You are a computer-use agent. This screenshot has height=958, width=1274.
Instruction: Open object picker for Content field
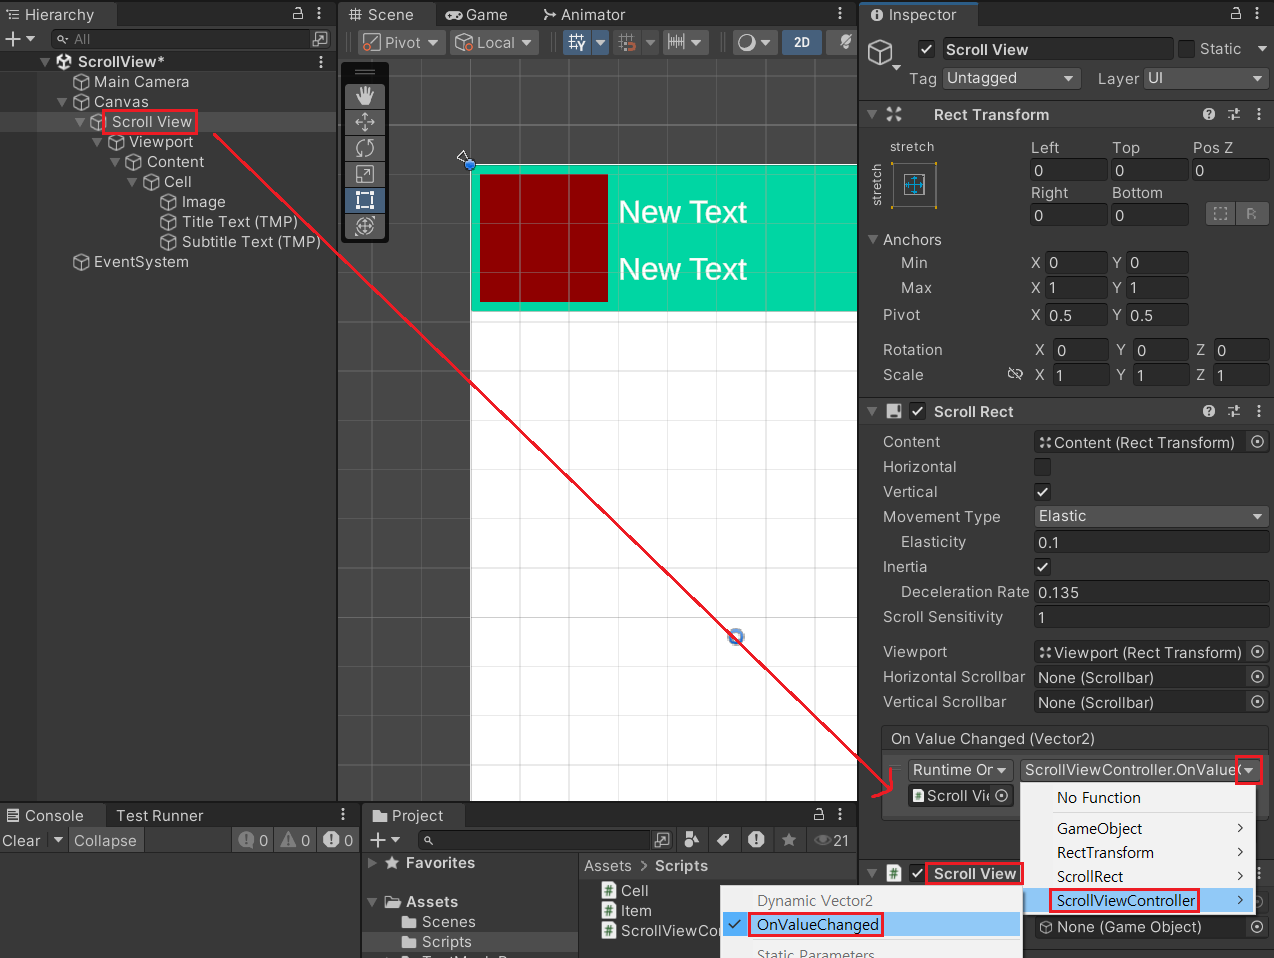pos(1258,442)
